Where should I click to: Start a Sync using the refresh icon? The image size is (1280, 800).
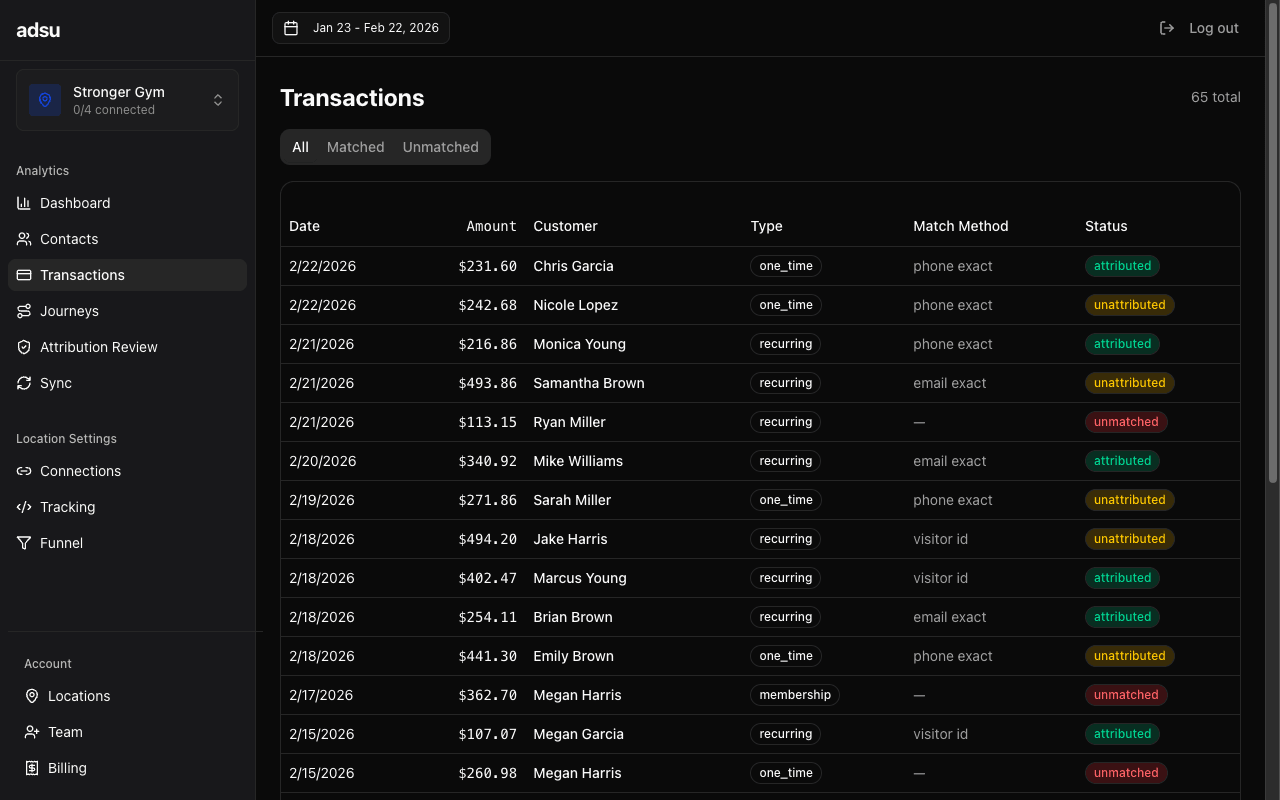tap(24, 383)
